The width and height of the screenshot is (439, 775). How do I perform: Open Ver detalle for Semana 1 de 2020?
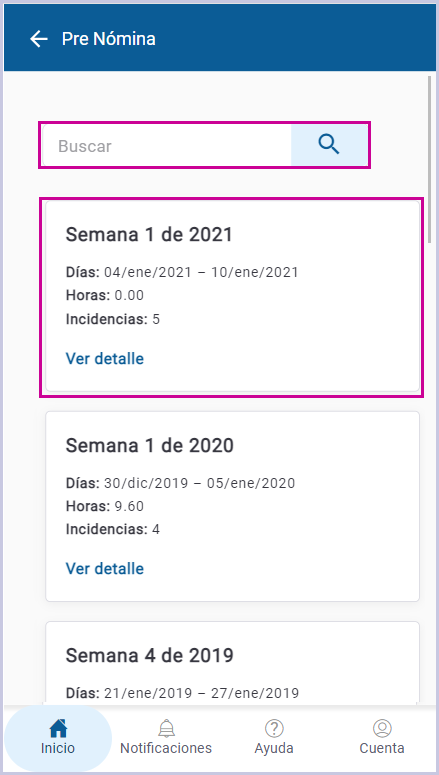(105, 569)
